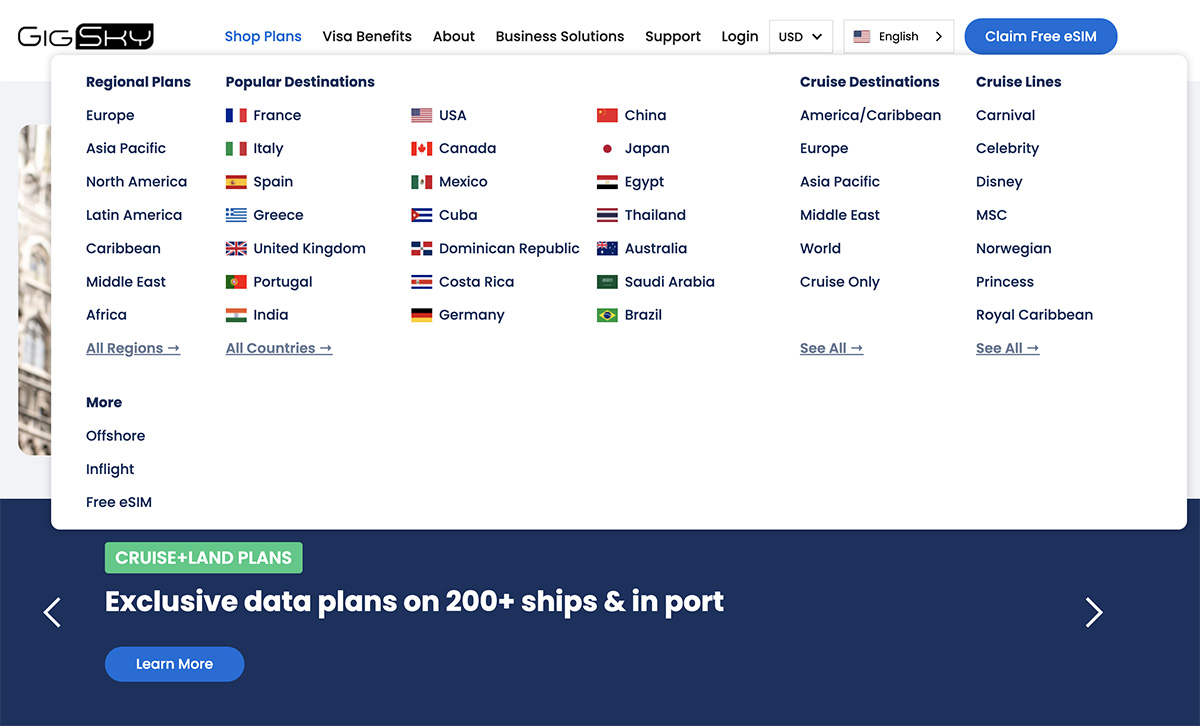
Task: Click See All under Cruise Destinations
Action: coord(831,348)
